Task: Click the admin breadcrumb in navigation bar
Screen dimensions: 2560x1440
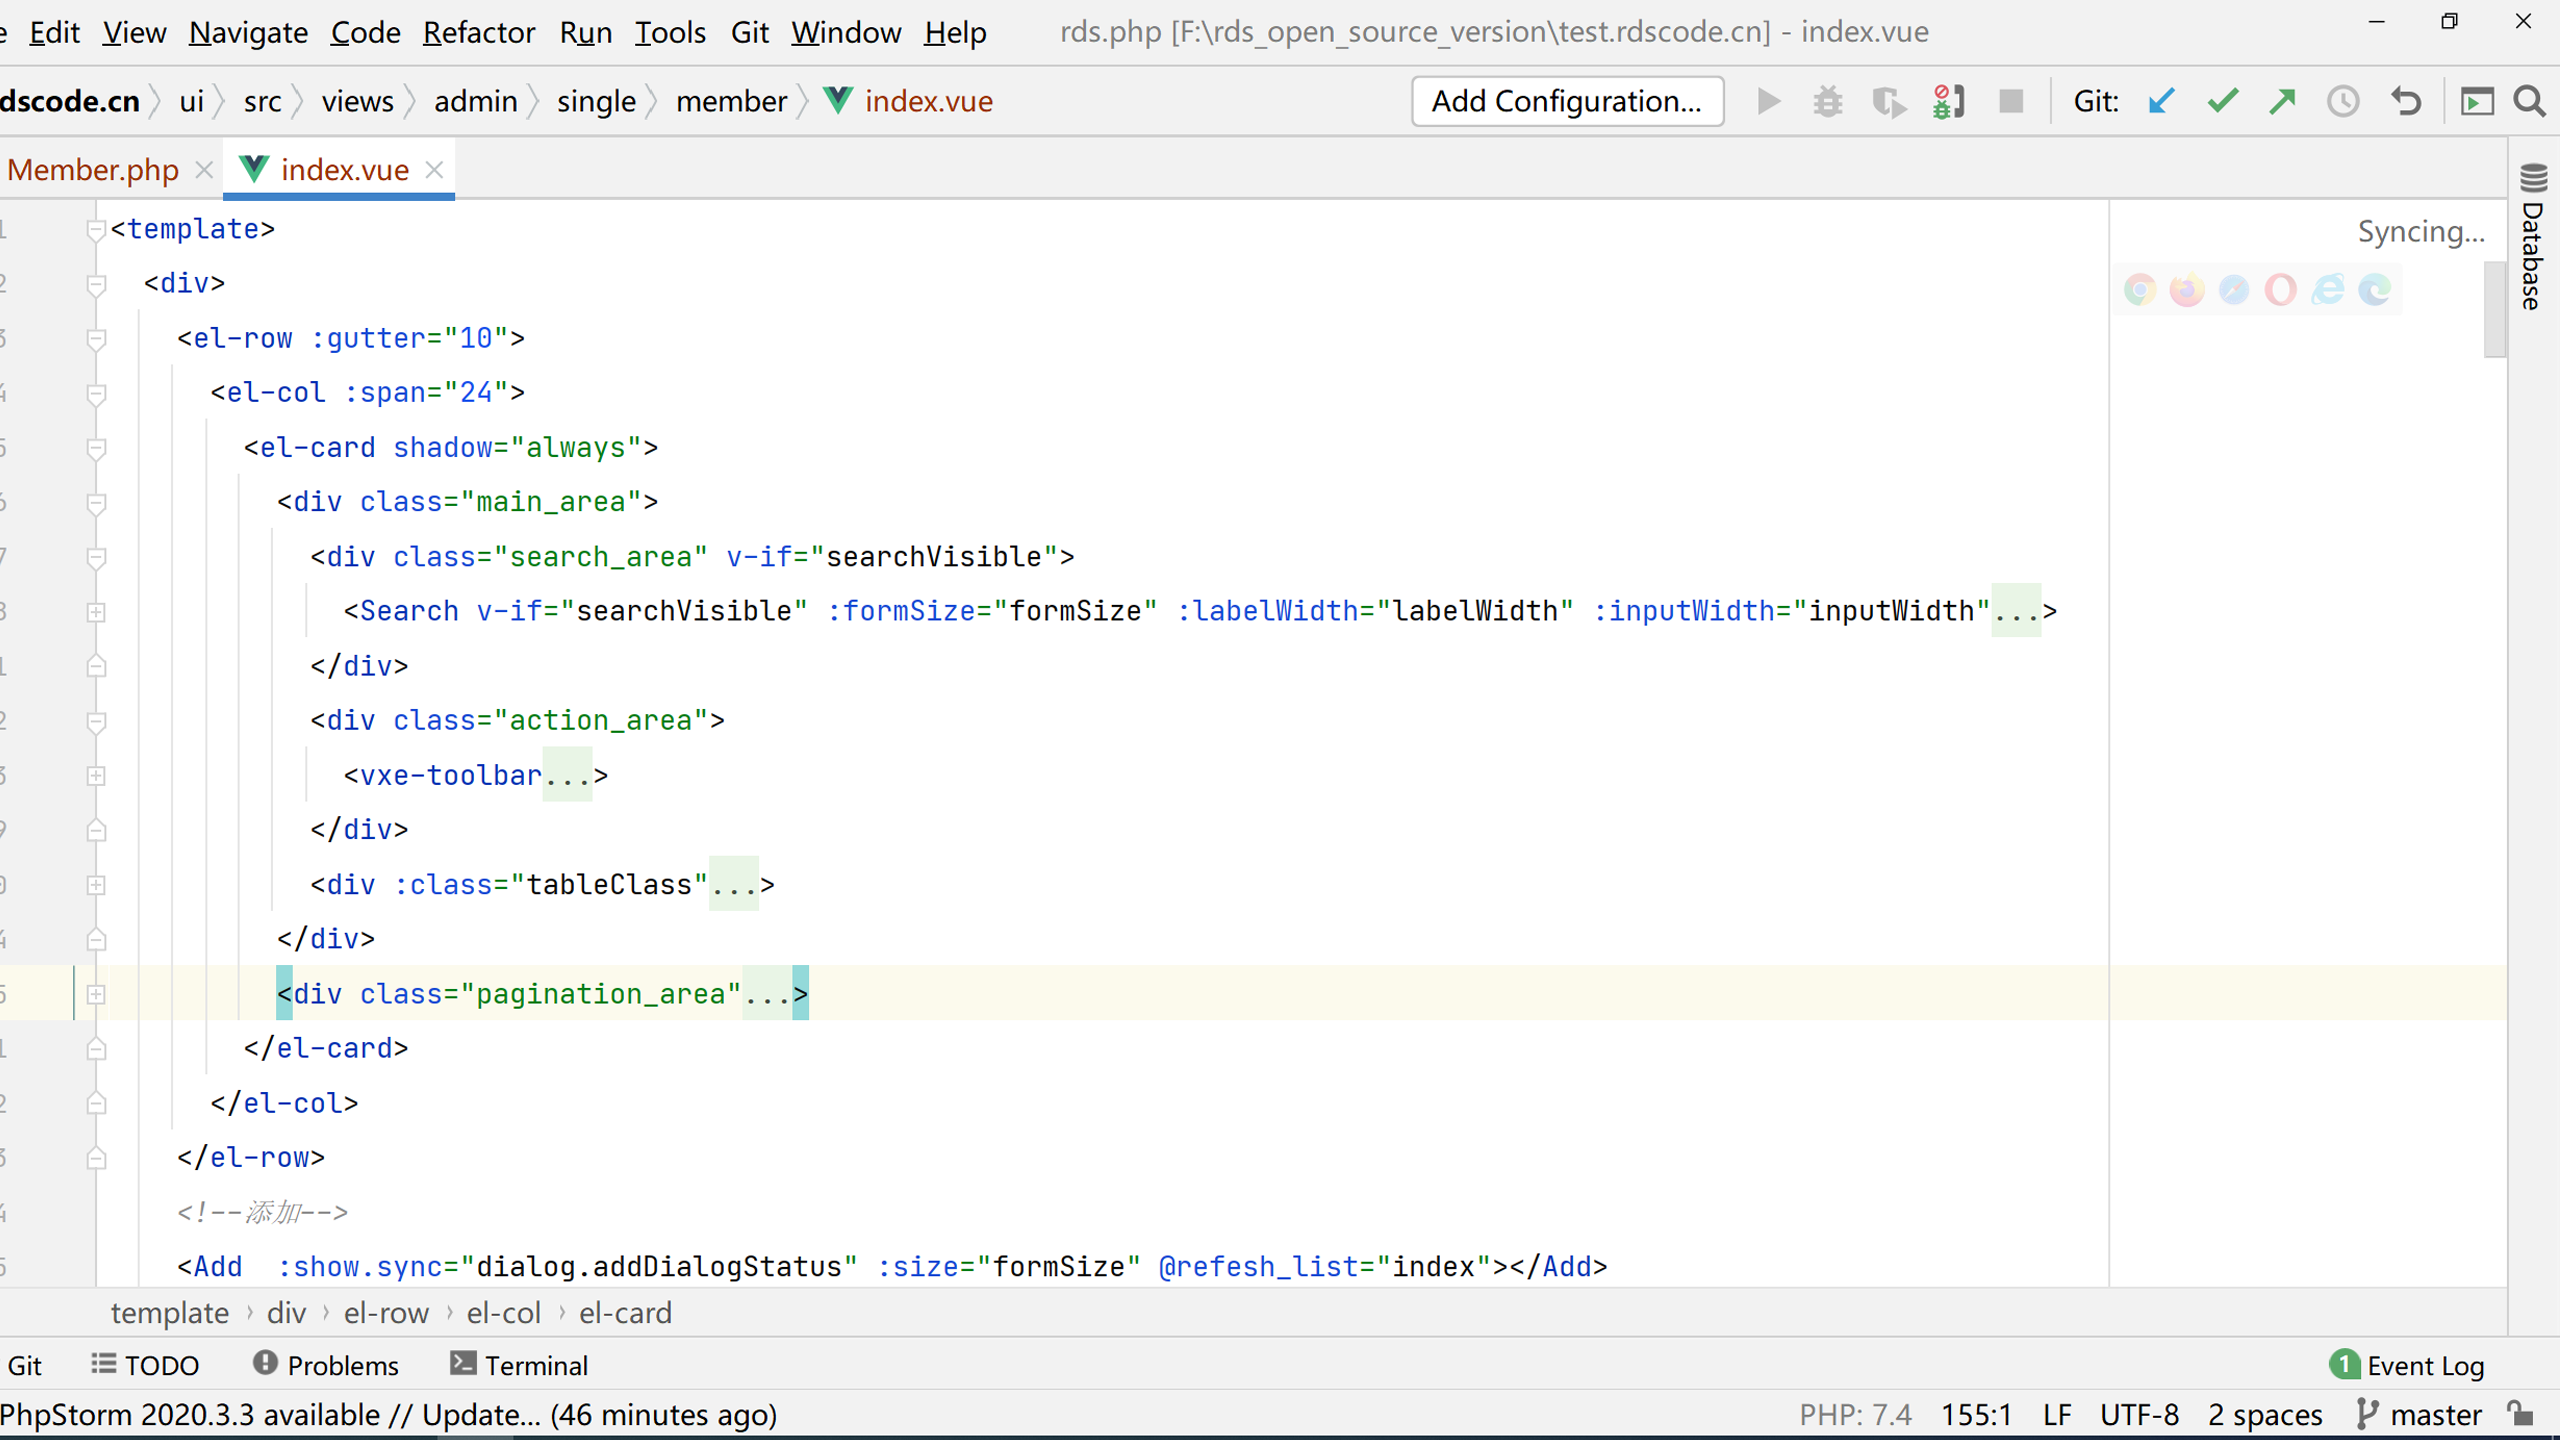Action: coord(475,101)
